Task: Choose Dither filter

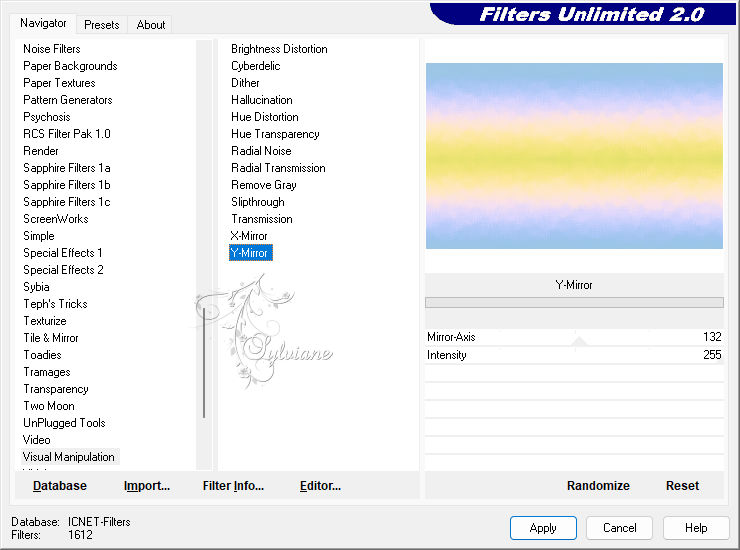Action: point(245,83)
